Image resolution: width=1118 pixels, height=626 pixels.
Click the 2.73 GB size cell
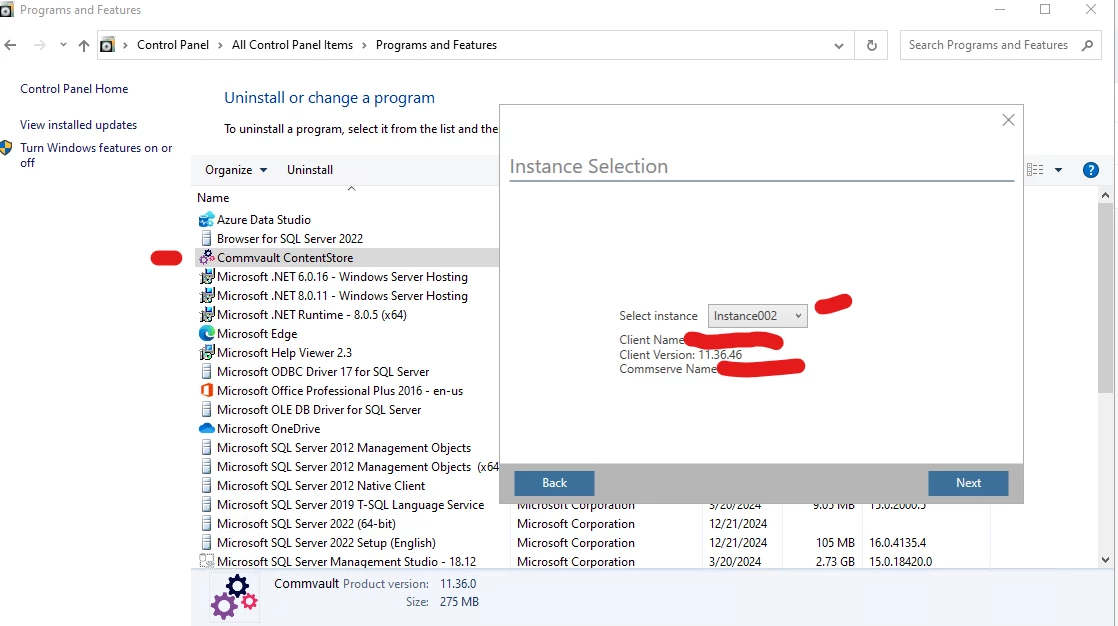(835, 562)
